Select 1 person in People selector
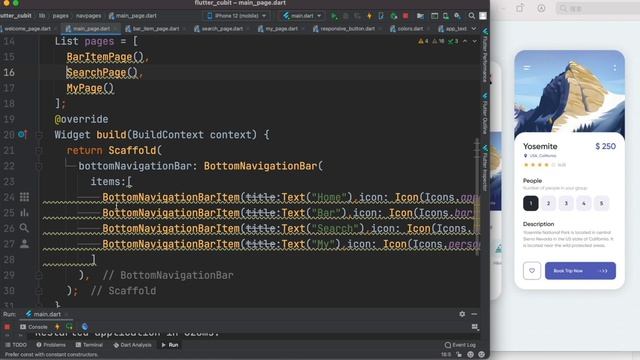The height and width of the screenshot is (360, 640). click(531, 203)
